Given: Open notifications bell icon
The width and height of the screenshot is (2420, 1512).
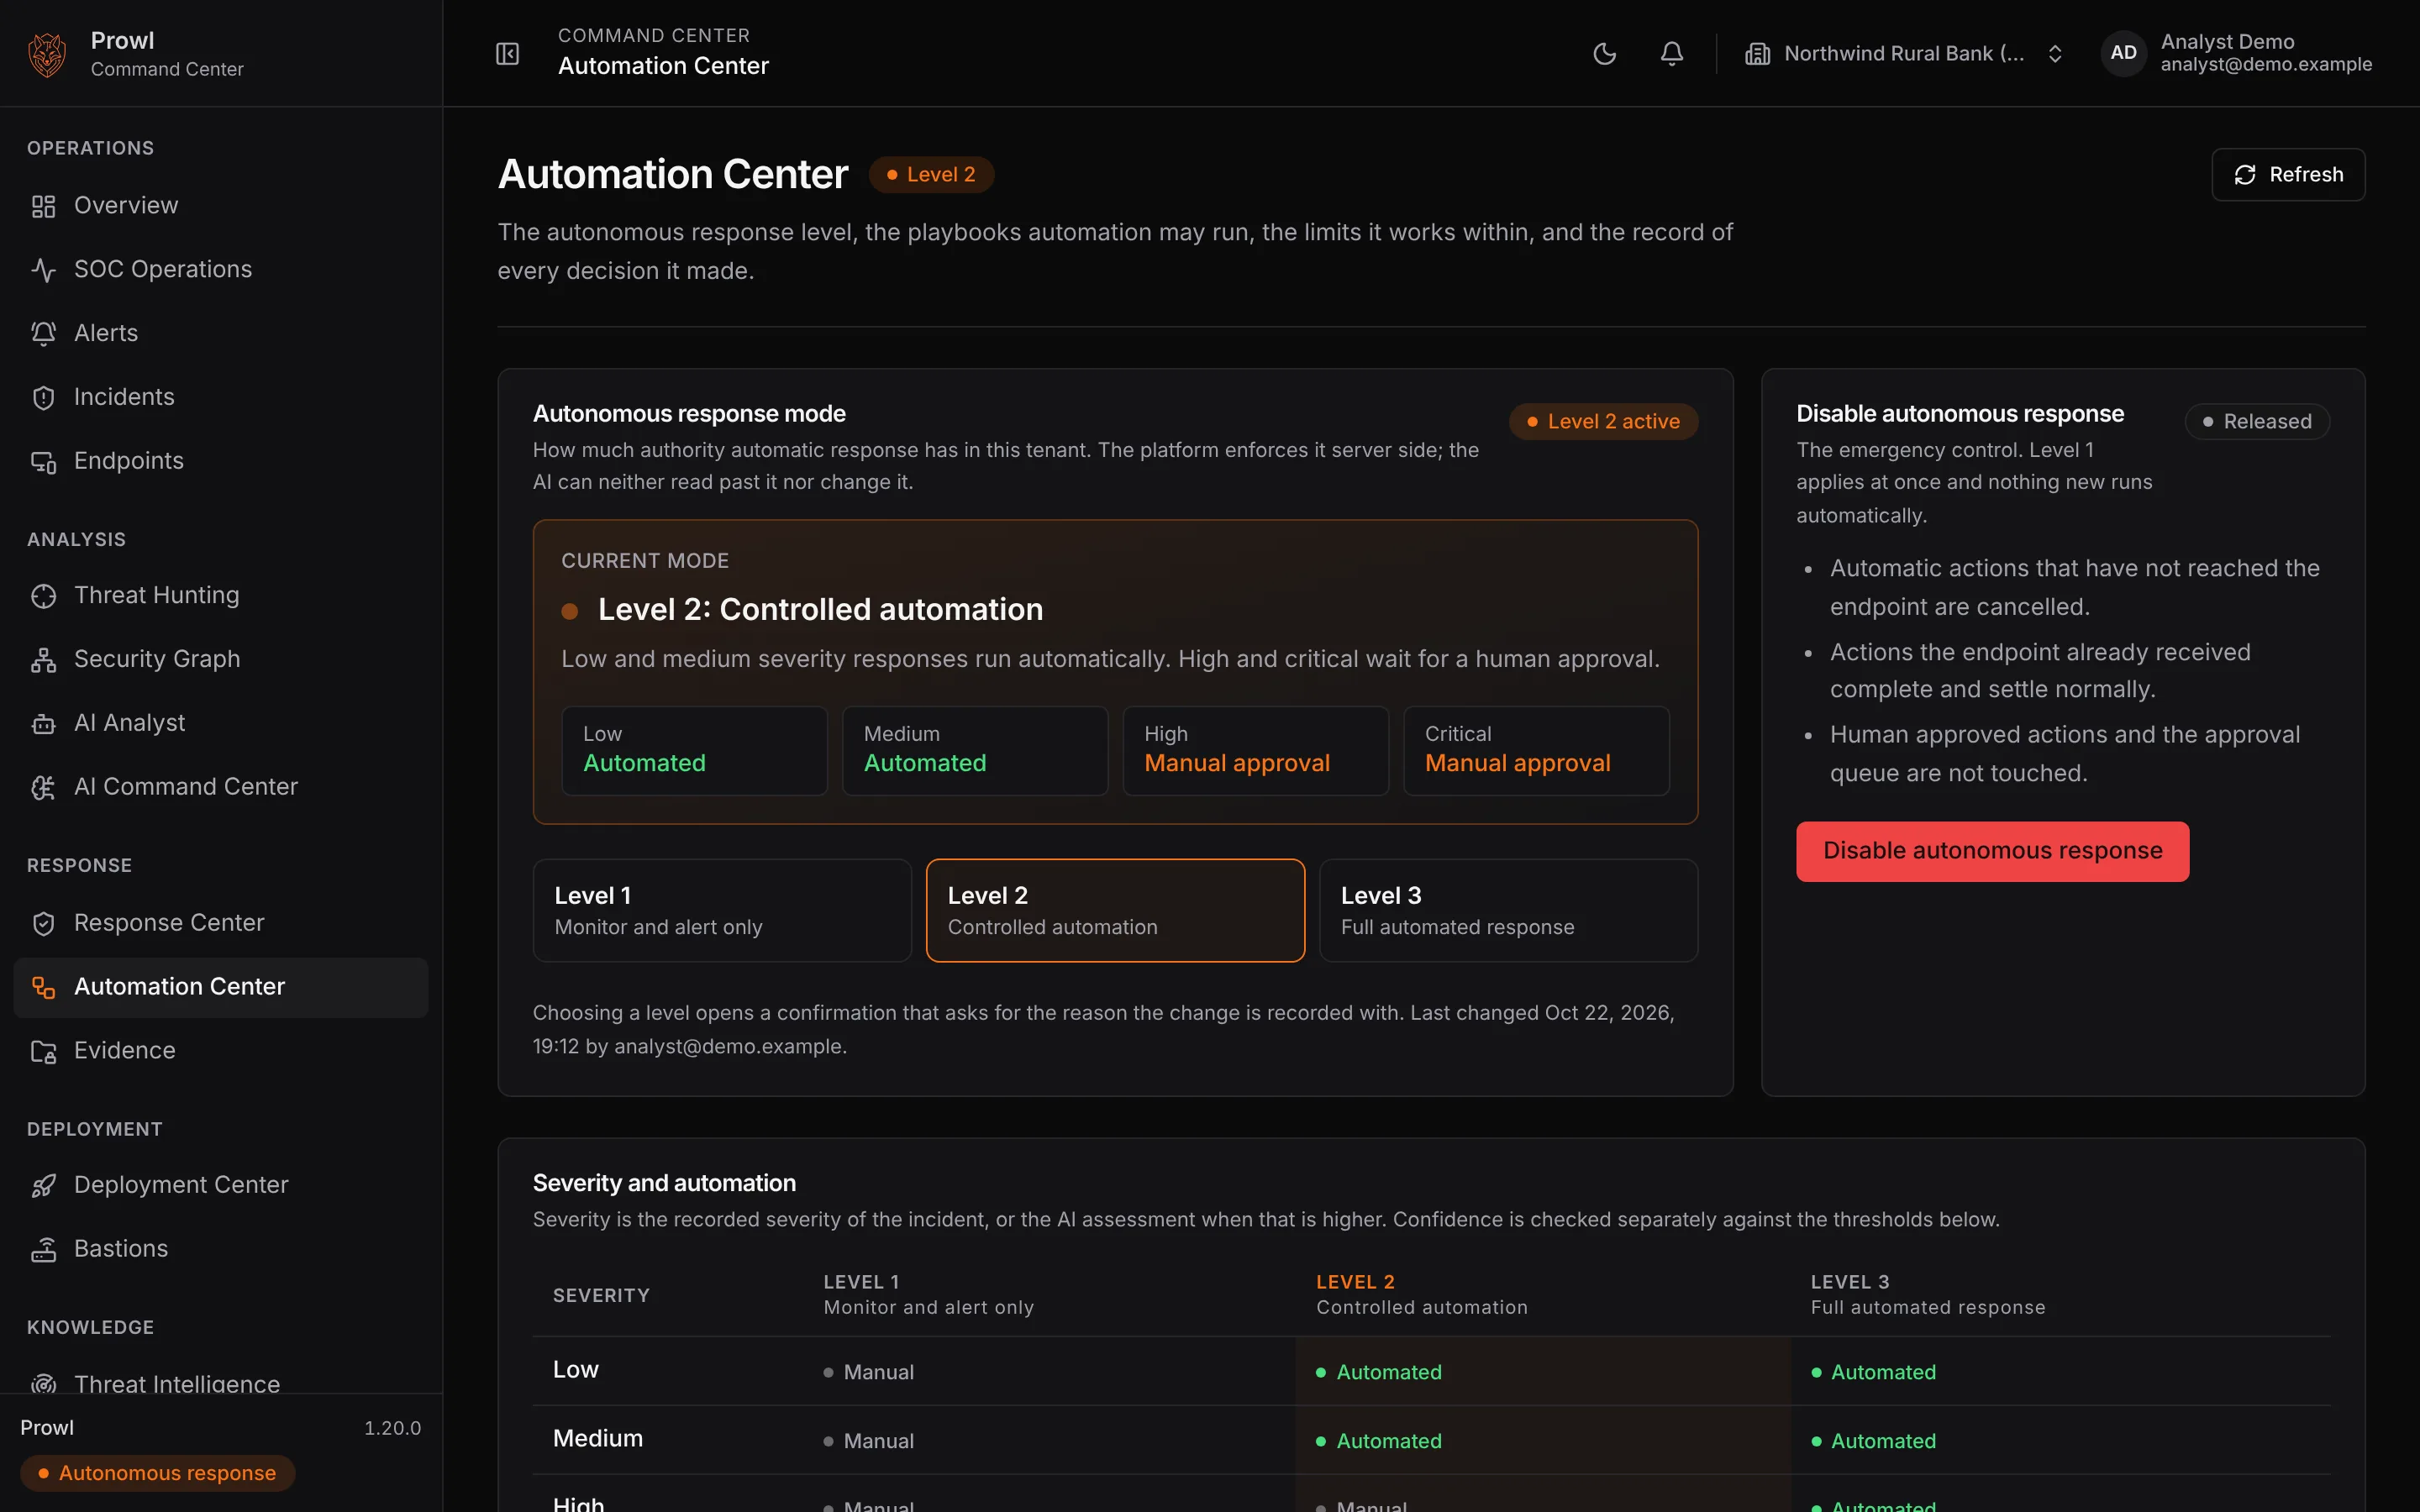Looking at the screenshot, I should tap(1671, 53).
